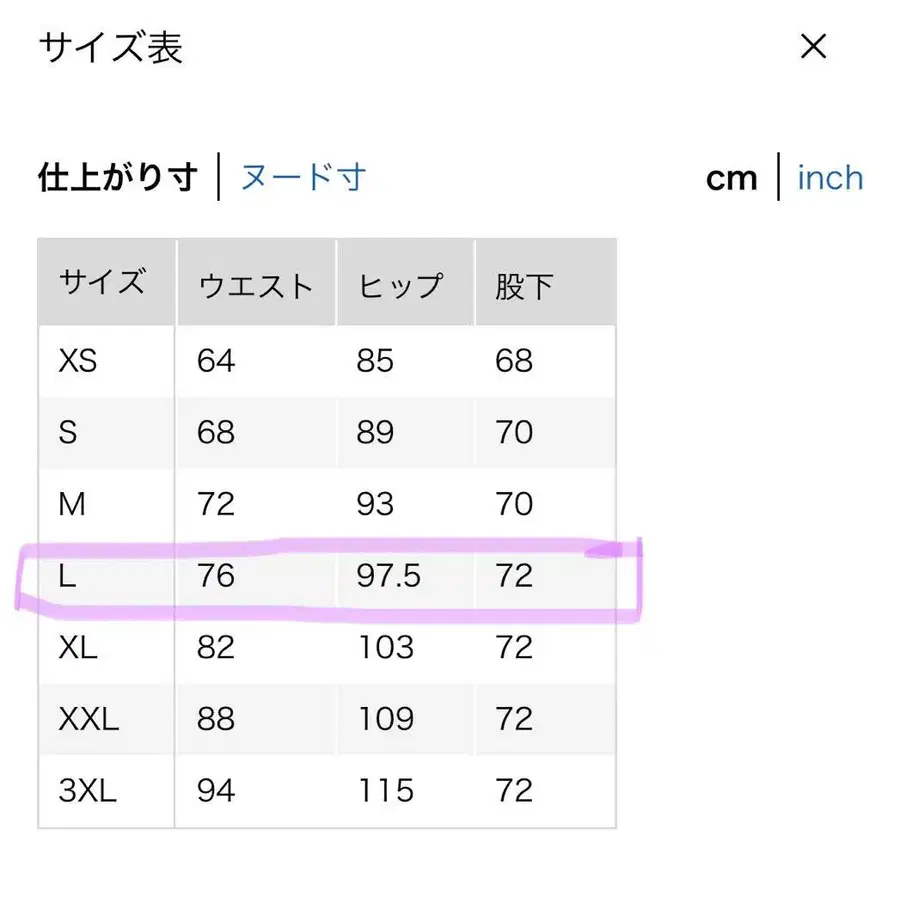Screen dimensions: 900x900
Task: Select the 仕上がり寸 measurement tab
Action: click(x=118, y=175)
